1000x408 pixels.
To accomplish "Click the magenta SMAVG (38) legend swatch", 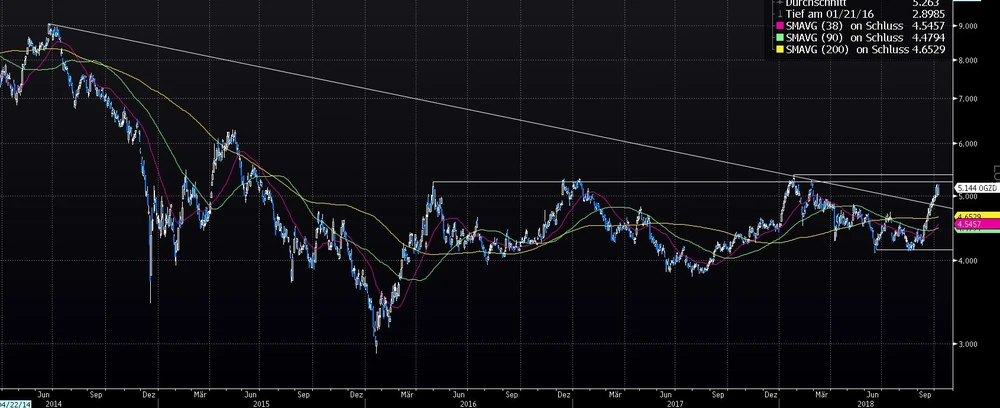I will pos(781,26).
